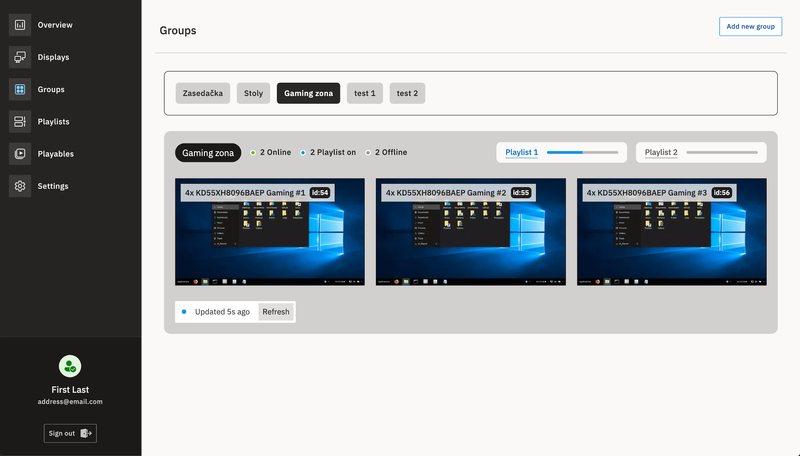Open the Gaming #3 display thumbnail
The image size is (800, 456).
click(671, 232)
